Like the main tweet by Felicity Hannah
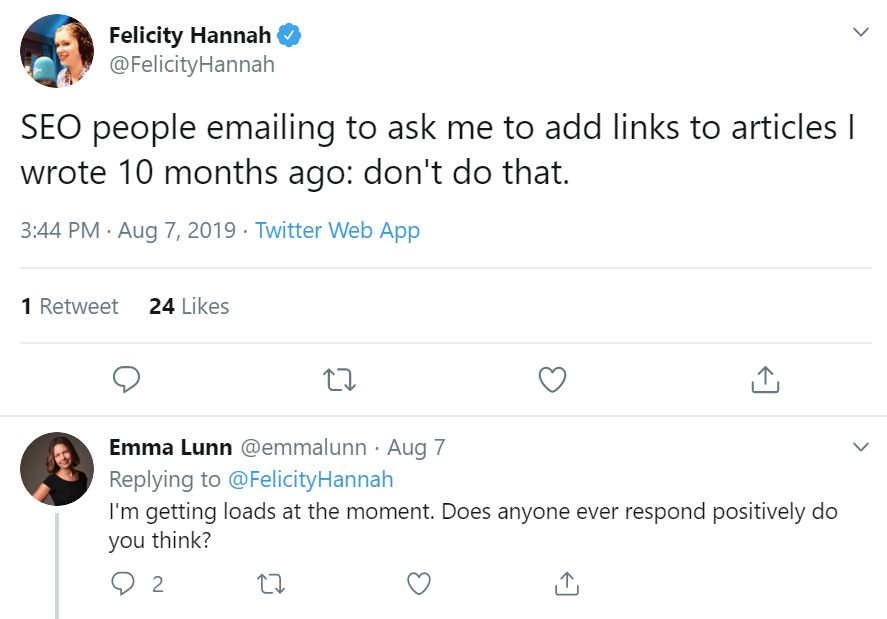Image resolution: width=887 pixels, height=619 pixels. click(x=552, y=379)
